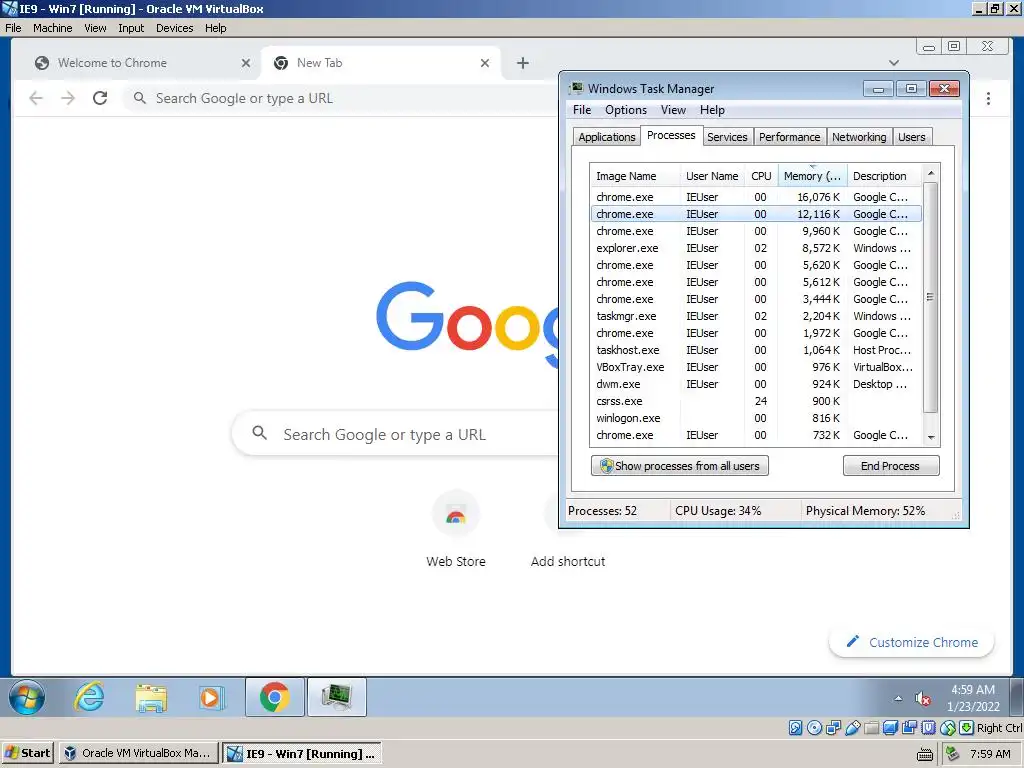This screenshot has width=1024, height=768.
Task: Click VirtualBox USB status icon
Action: [852, 728]
